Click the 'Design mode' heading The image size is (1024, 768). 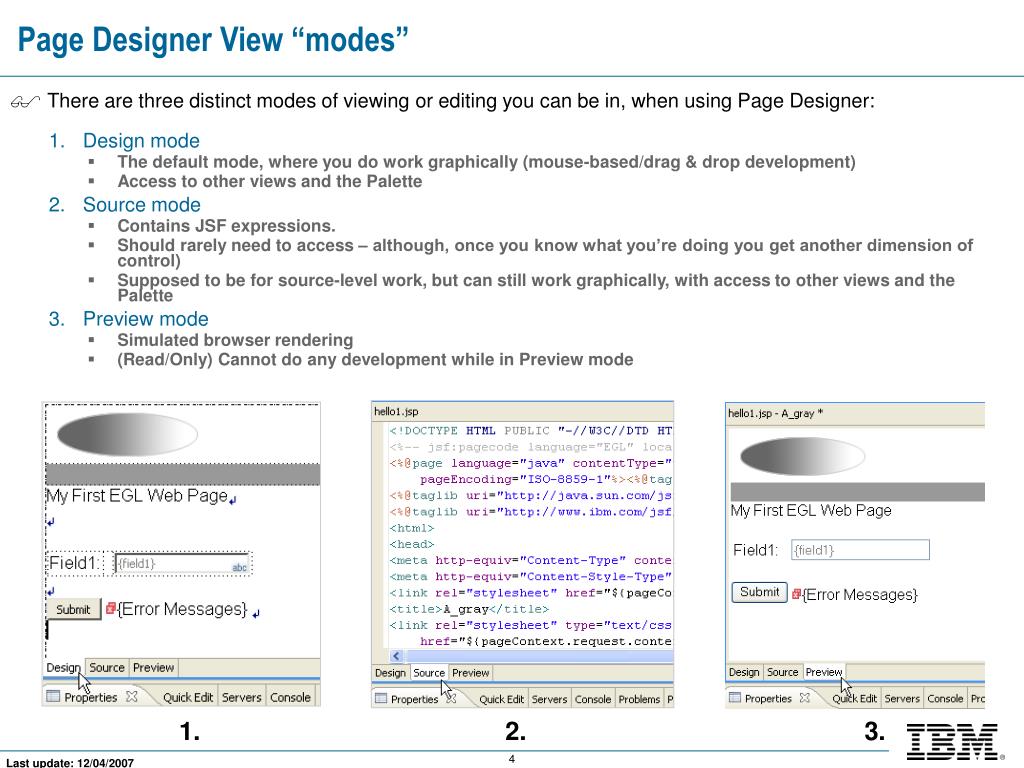(141, 140)
